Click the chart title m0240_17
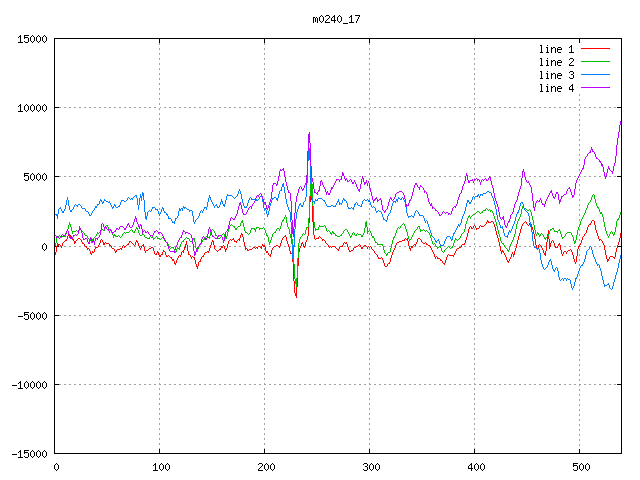This screenshot has height=480, width=640. 336,19
